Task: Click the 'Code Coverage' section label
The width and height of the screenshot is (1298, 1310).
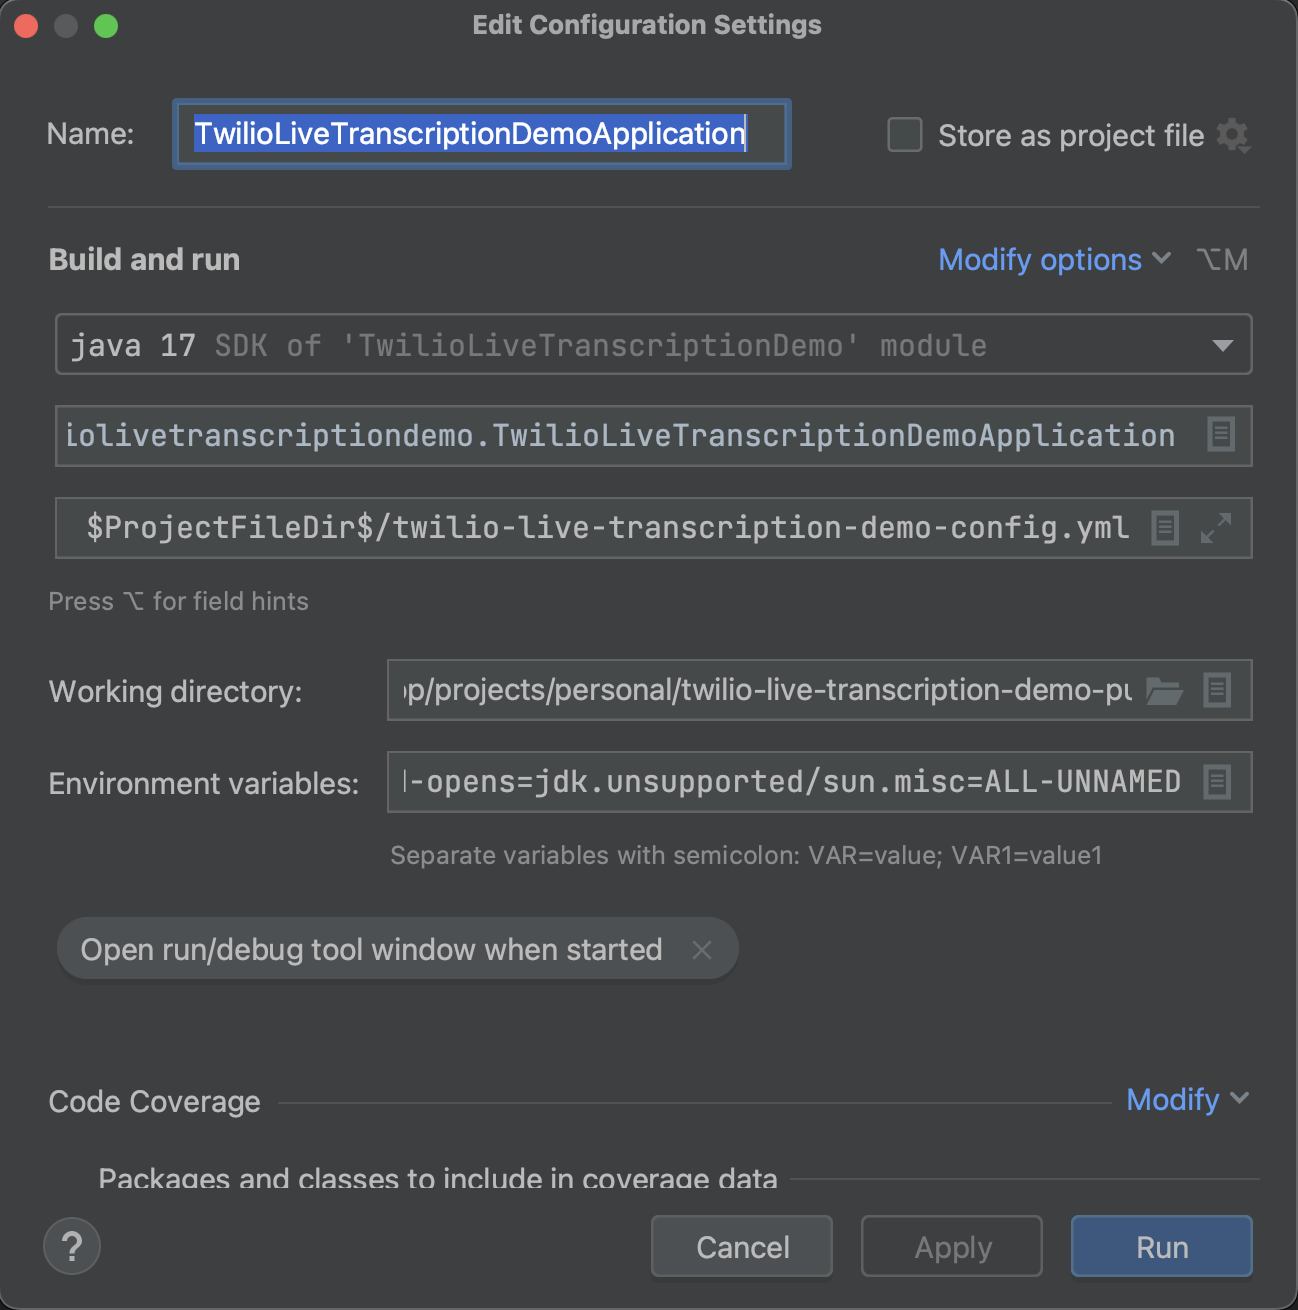Action: coord(154,1102)
